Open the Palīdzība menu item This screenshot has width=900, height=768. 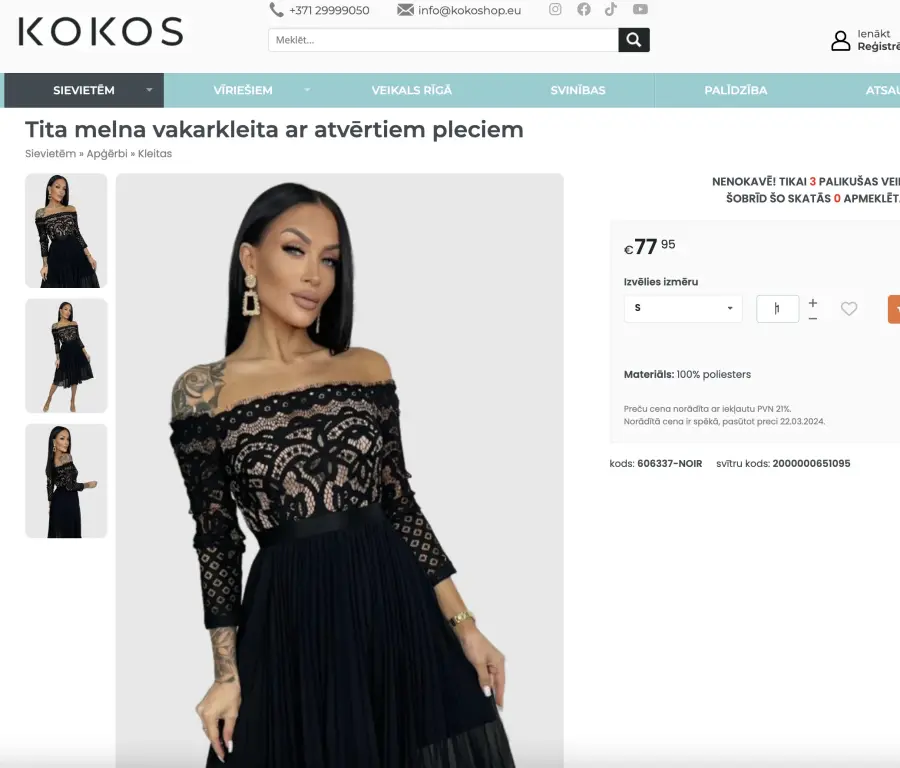click(735, 90)
